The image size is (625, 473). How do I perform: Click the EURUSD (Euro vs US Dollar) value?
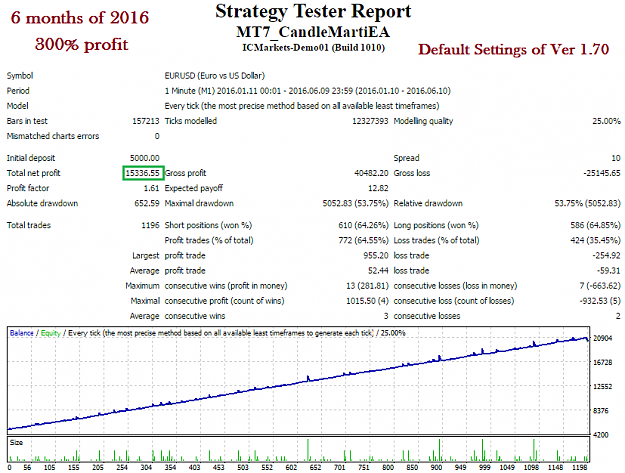click(x=214, y=76)
